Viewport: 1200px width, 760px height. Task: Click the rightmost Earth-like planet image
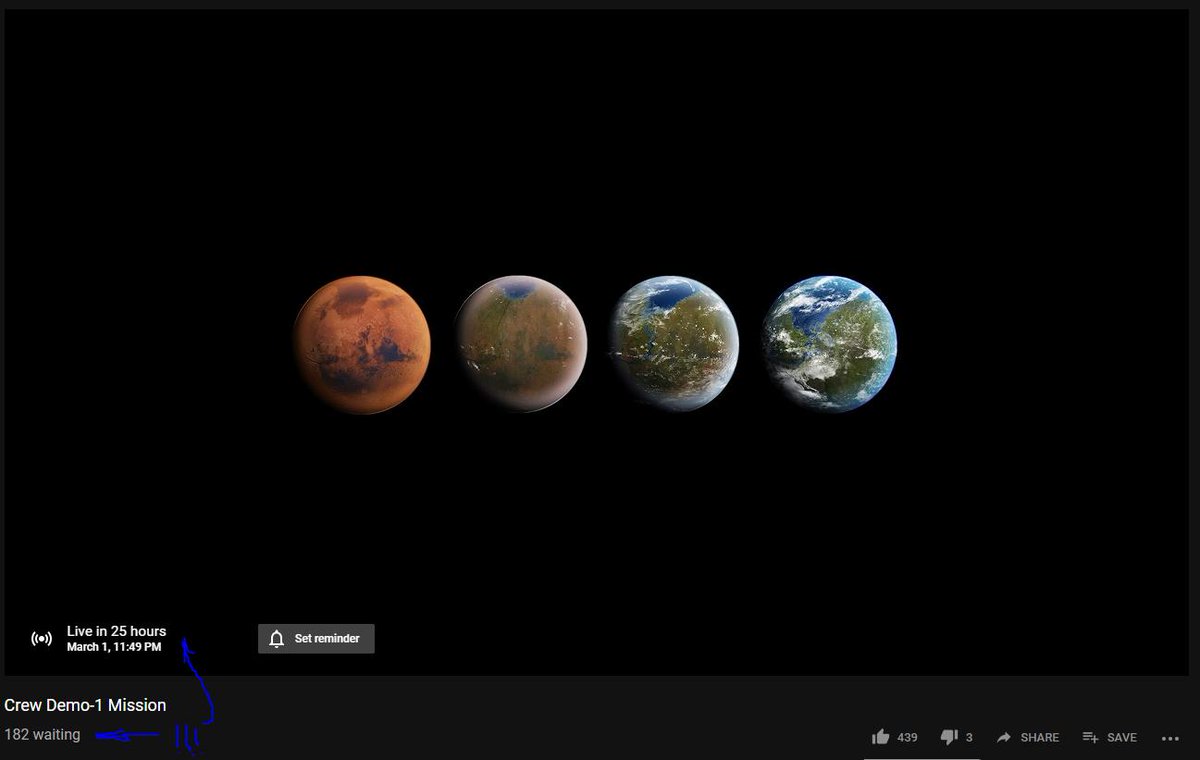tap(829, 343)
